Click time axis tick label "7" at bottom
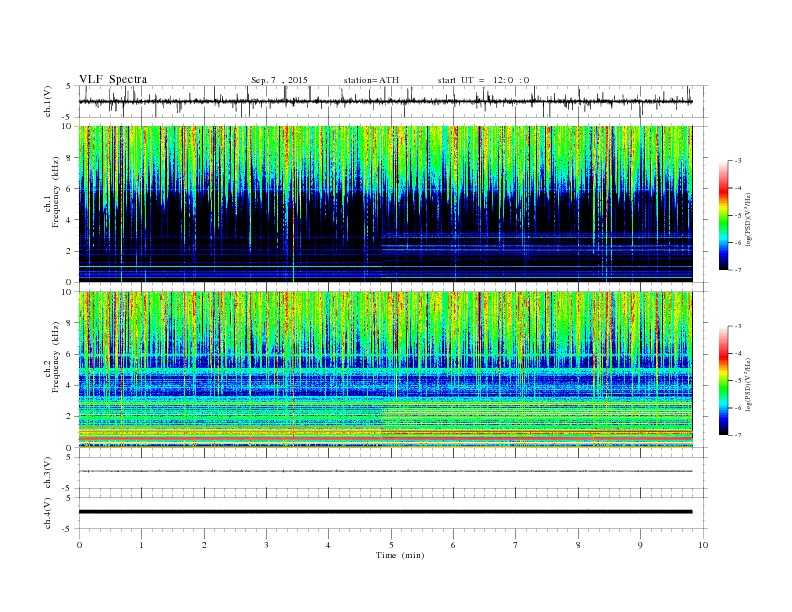792x612 pixels. [516, 545]
